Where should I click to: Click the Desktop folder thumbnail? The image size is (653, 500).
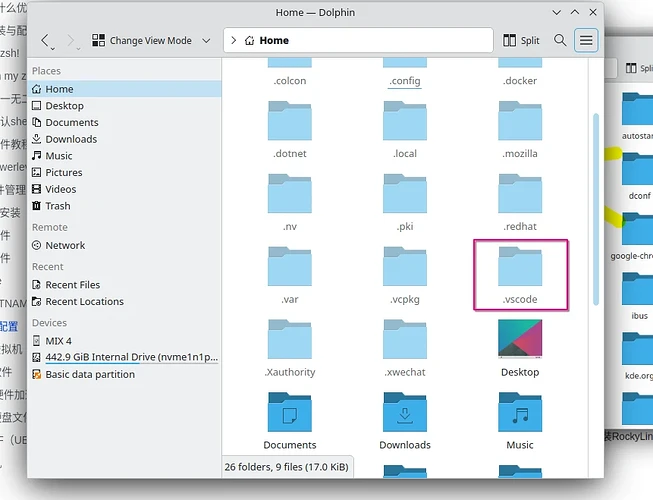point(520,340)
